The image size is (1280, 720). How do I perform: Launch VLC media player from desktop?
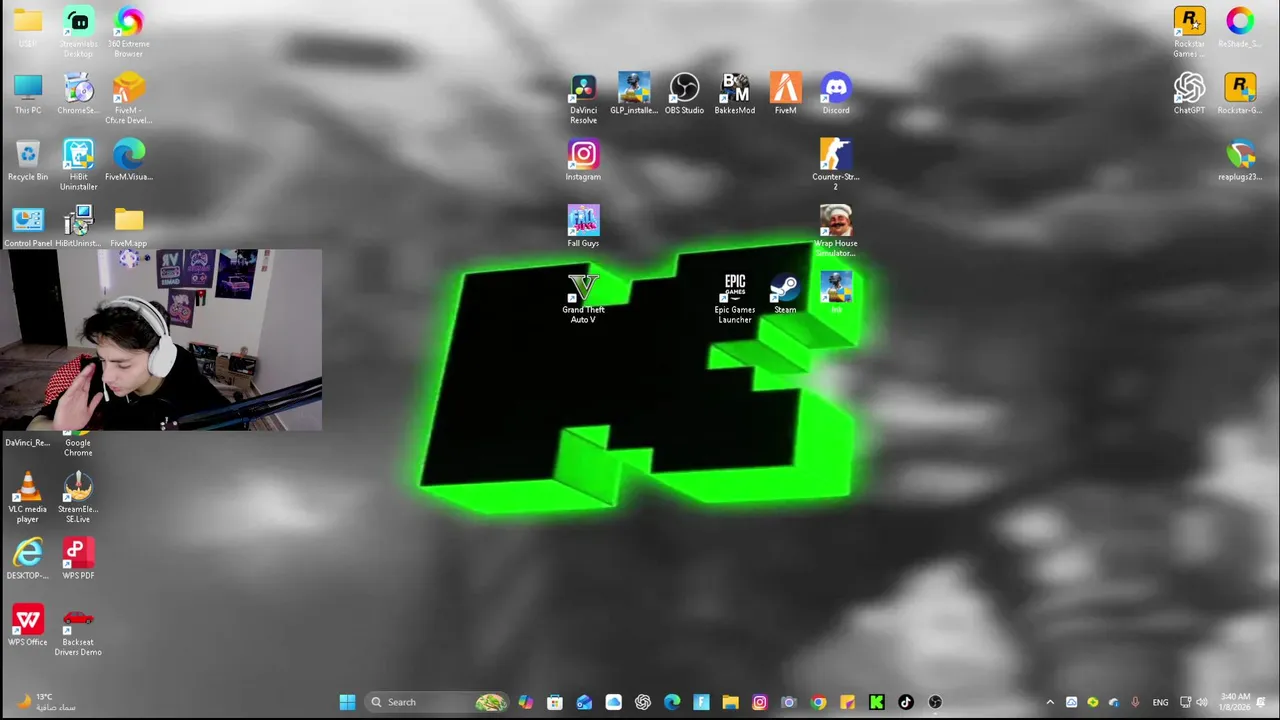28,497
